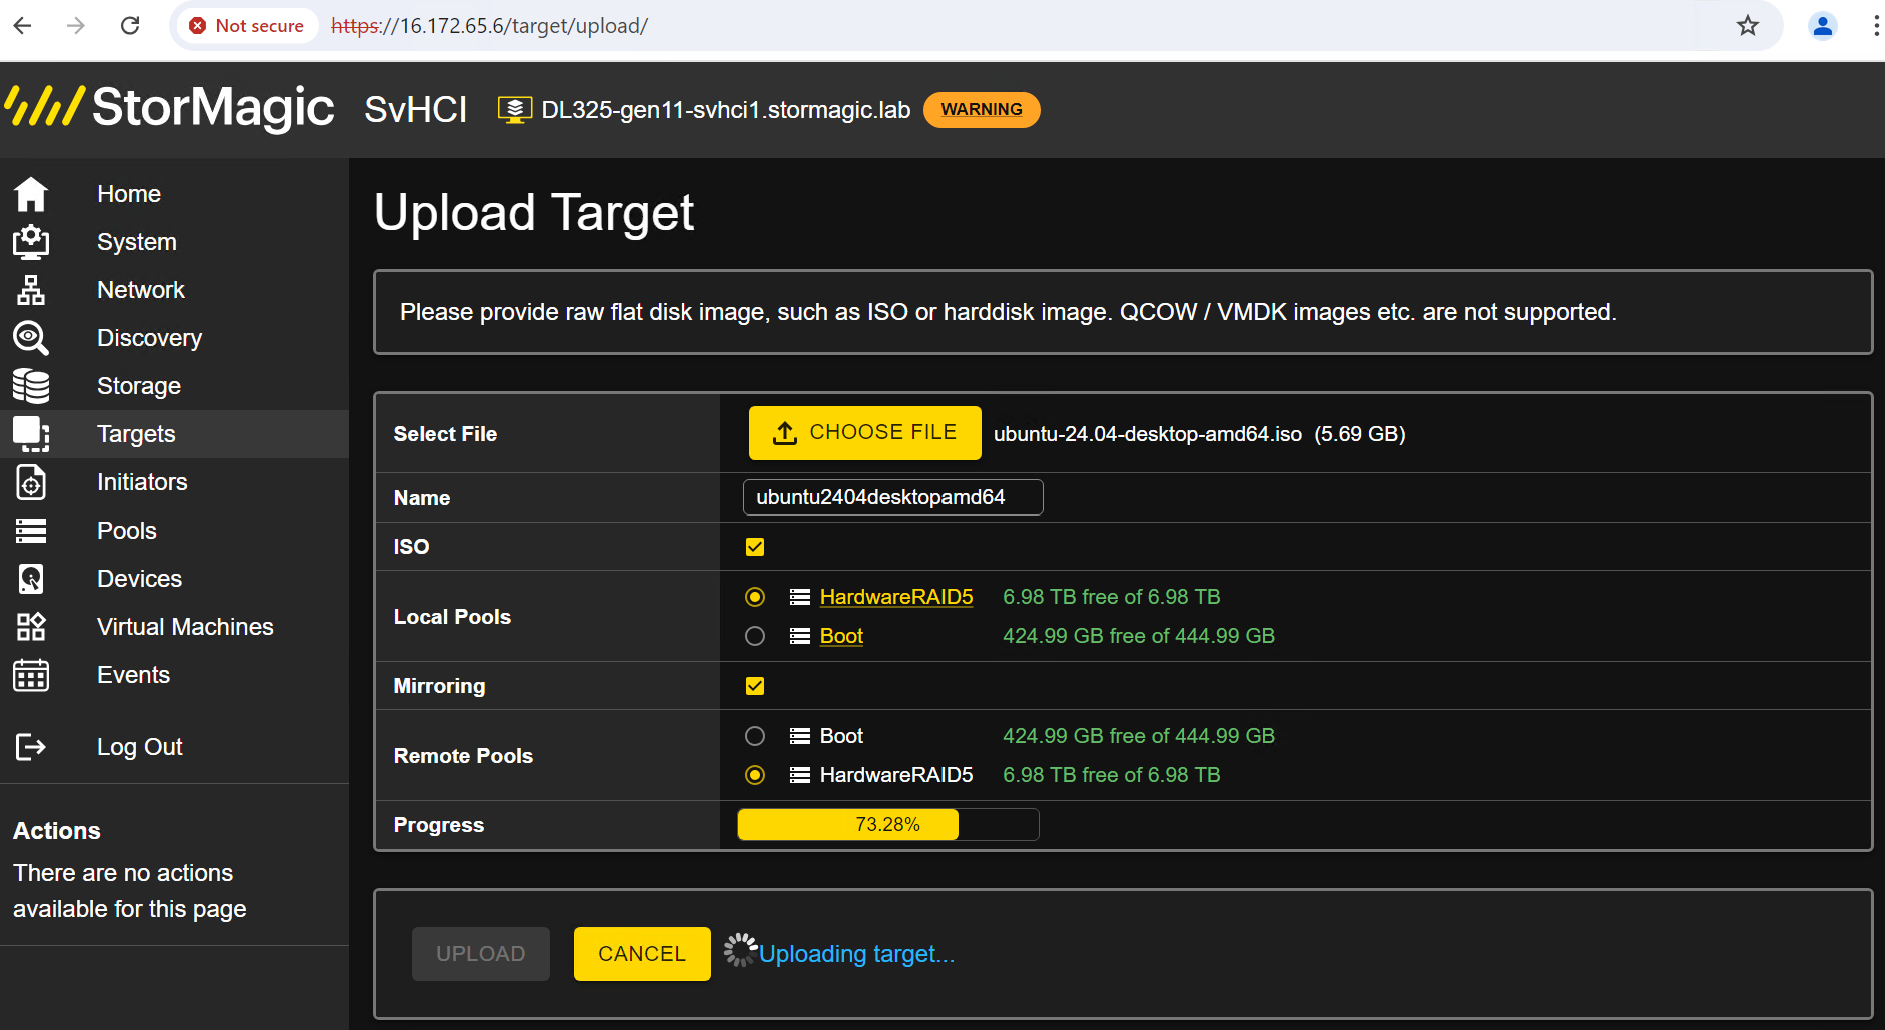Viewport: 1885px width, 1030px height.
Task: Click the Log Out menu item
Action: [x=139, y=747]
